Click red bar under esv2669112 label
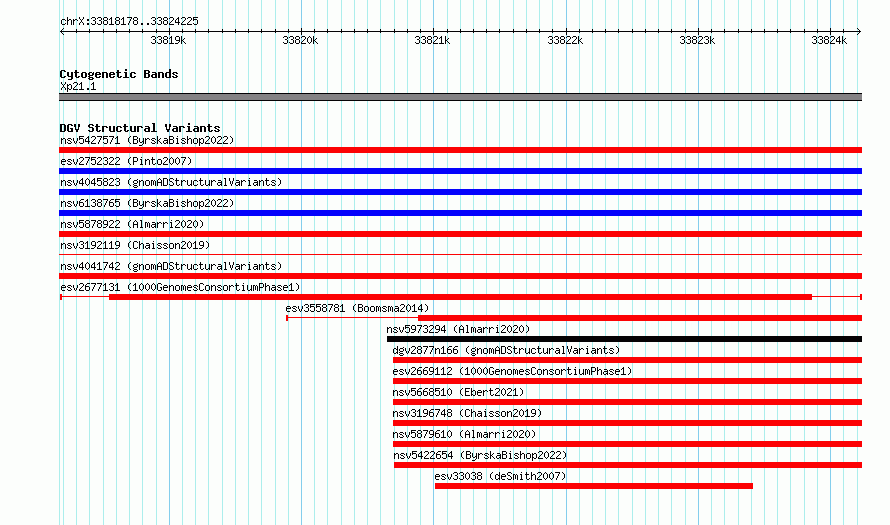 point(627,381)
